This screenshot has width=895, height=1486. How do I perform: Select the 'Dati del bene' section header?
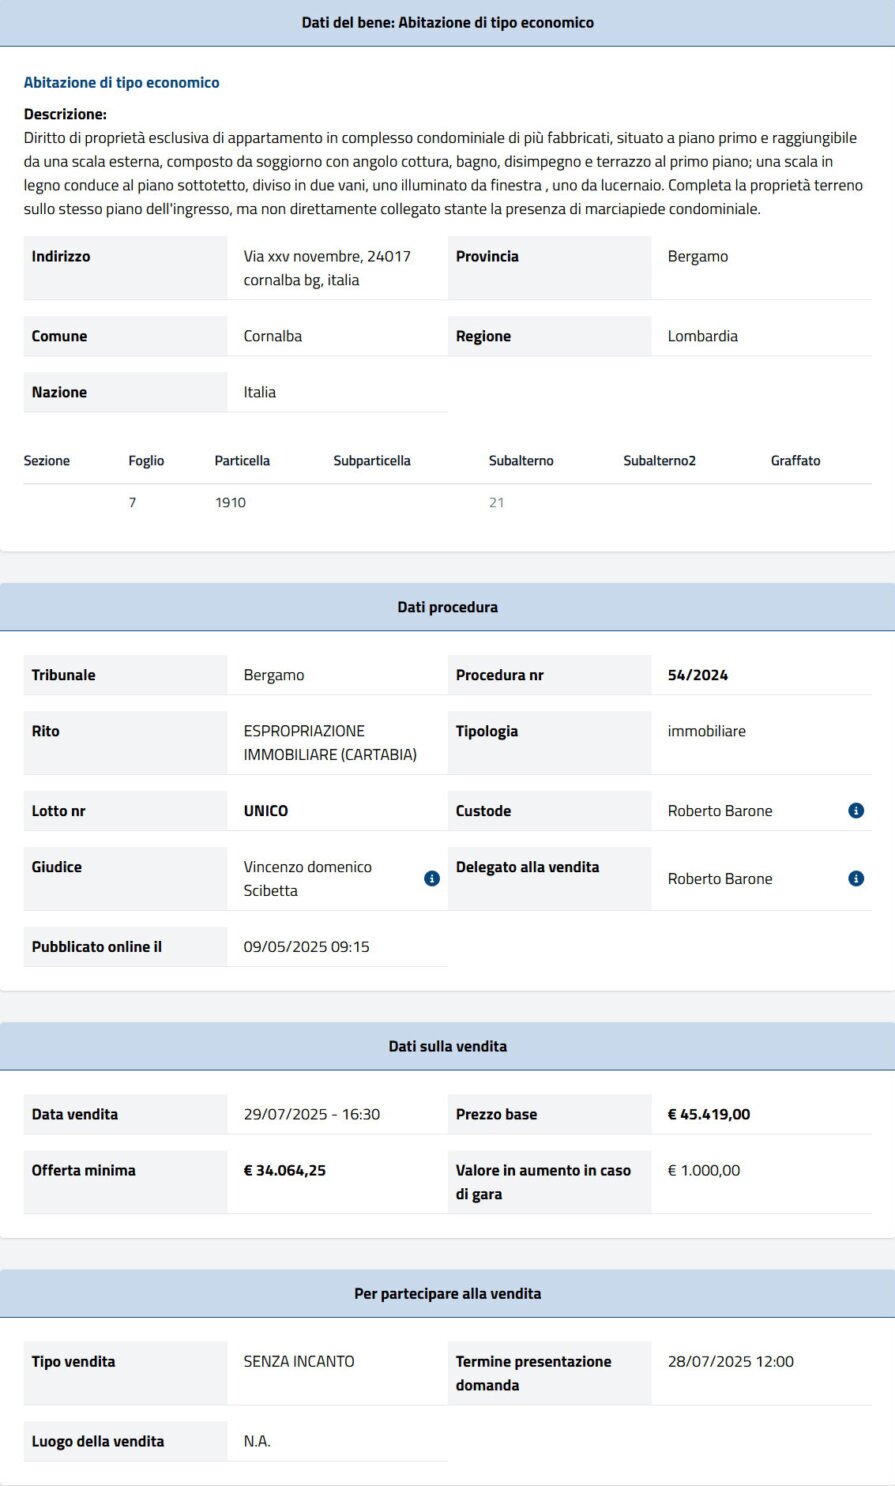447,23
